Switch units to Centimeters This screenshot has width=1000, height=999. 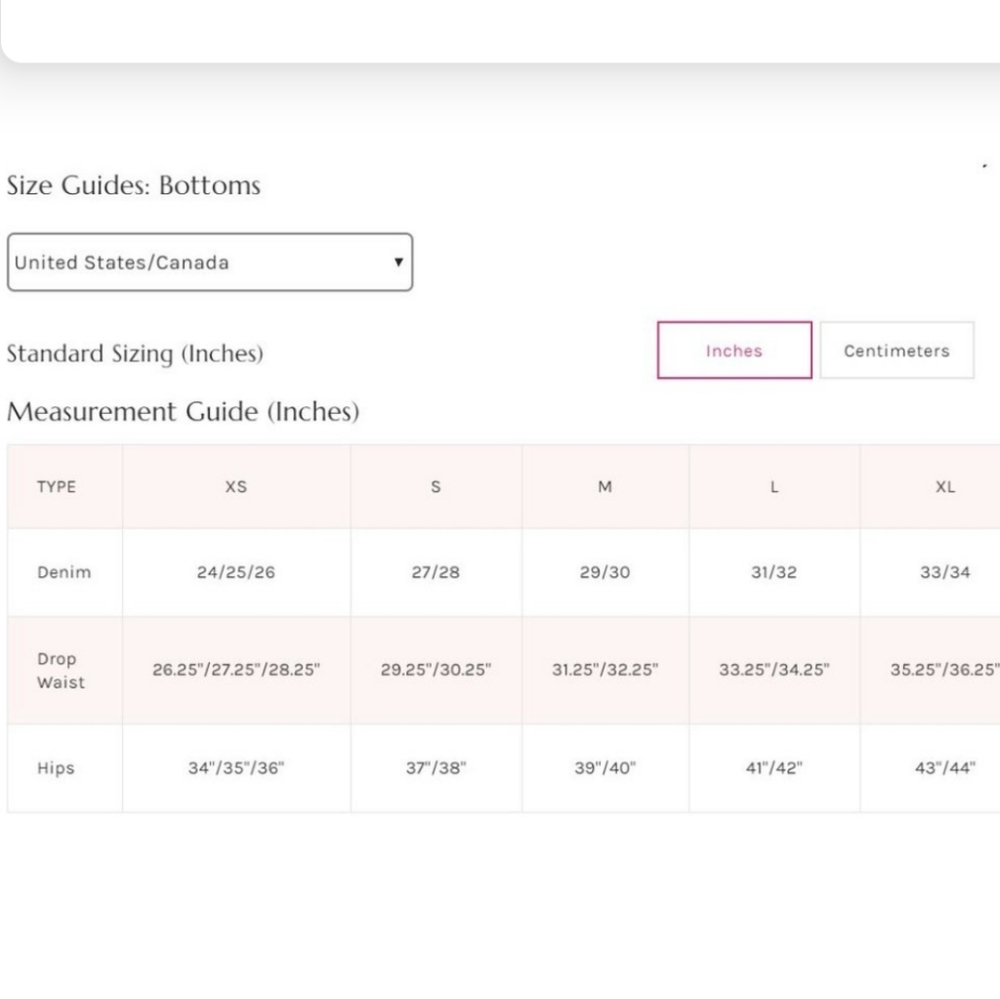897,350
